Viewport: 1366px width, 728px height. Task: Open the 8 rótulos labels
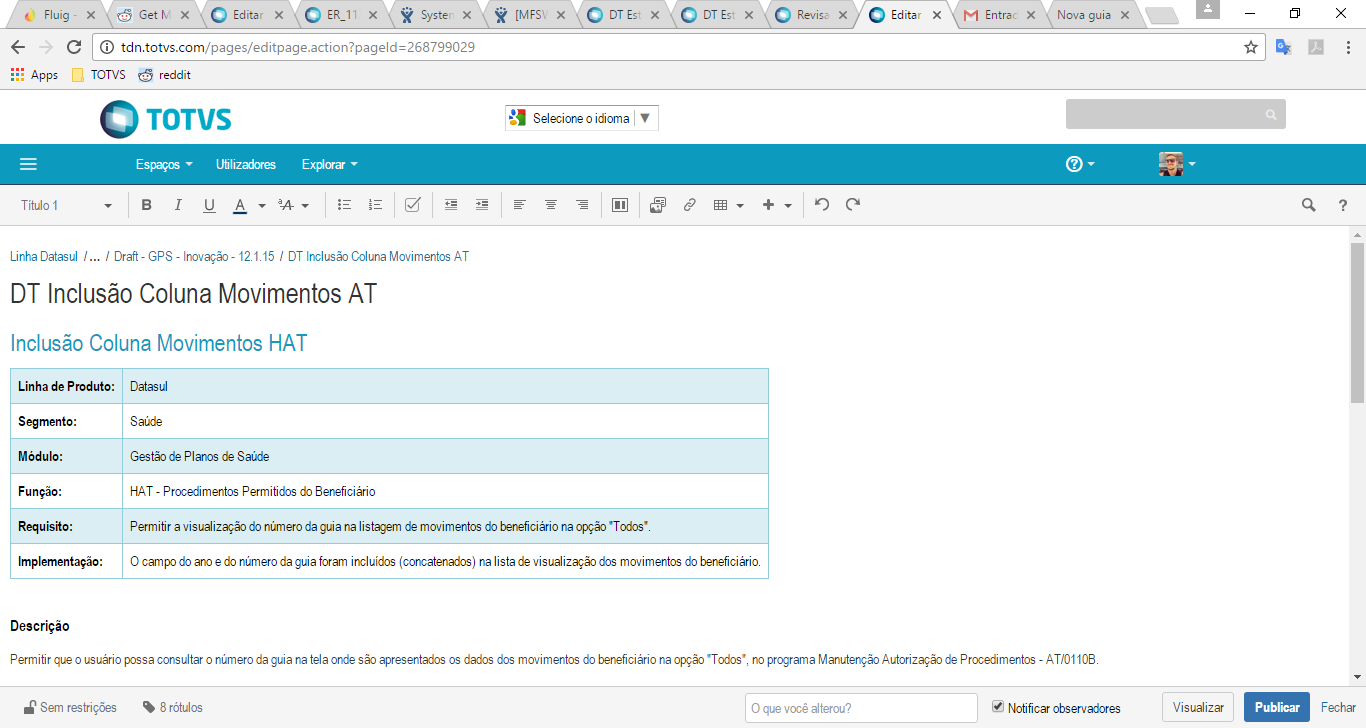point(173,708)
